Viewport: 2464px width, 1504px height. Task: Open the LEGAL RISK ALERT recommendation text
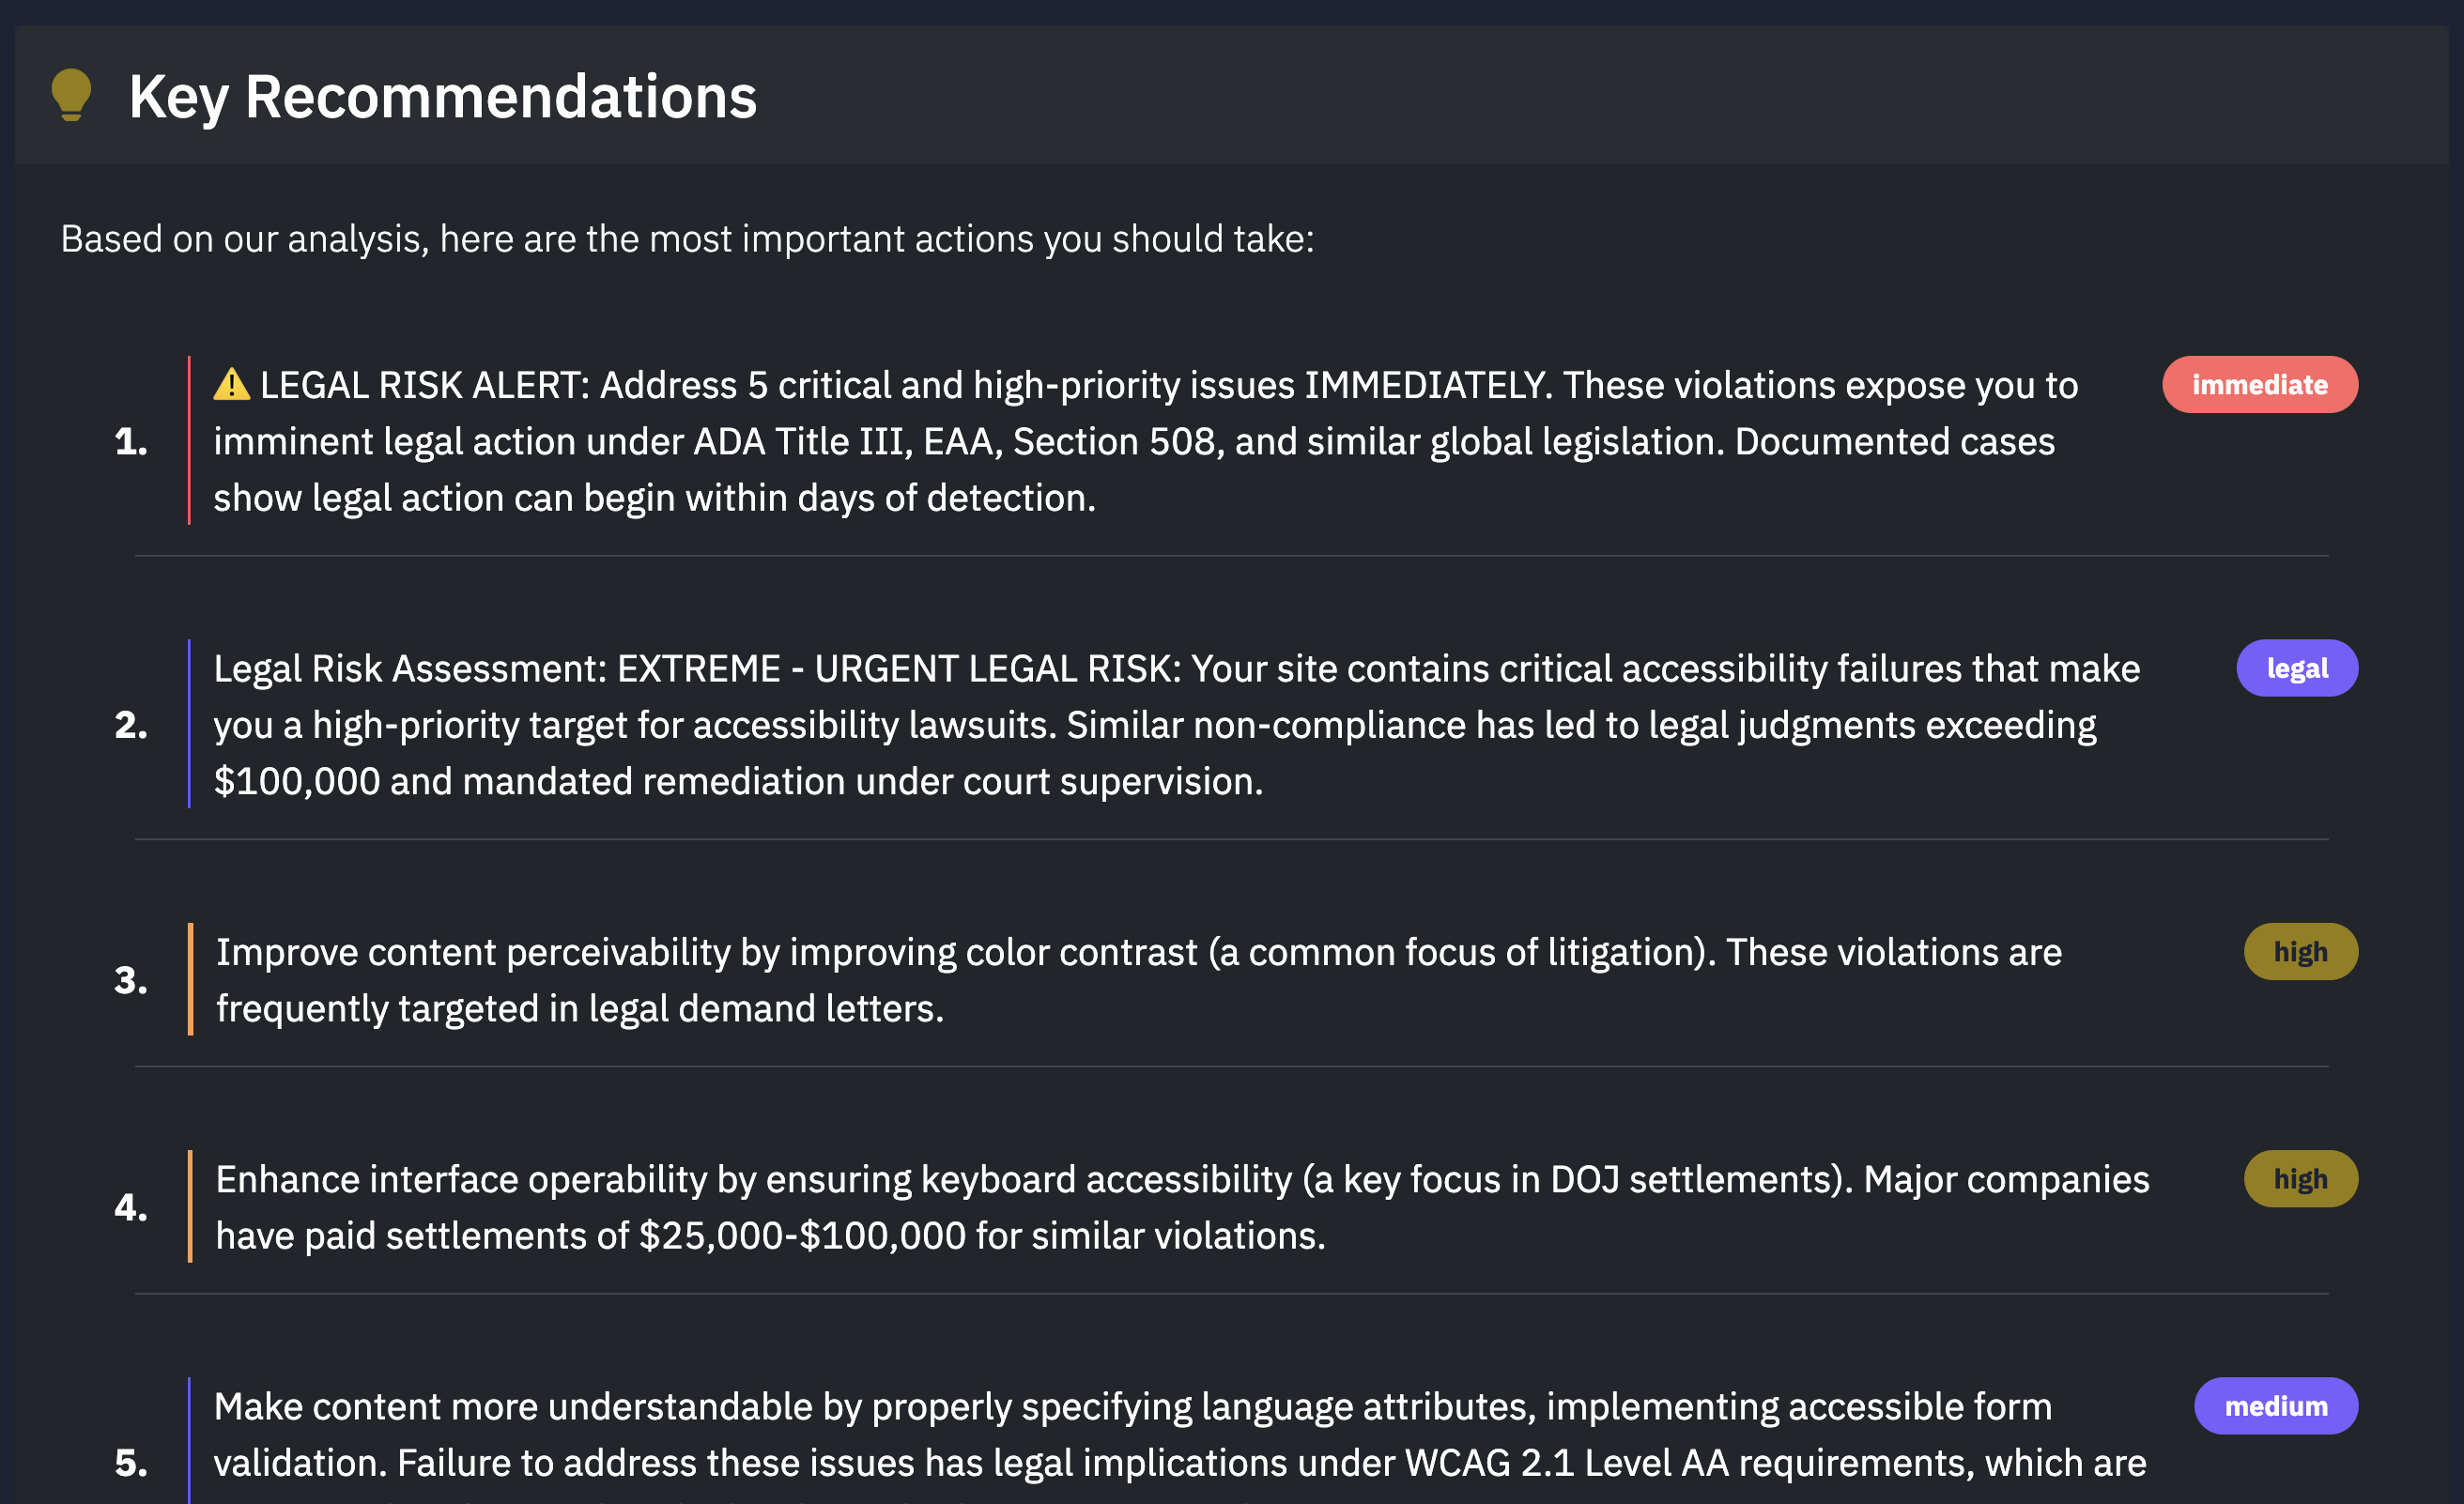[x=1145, y=441]
